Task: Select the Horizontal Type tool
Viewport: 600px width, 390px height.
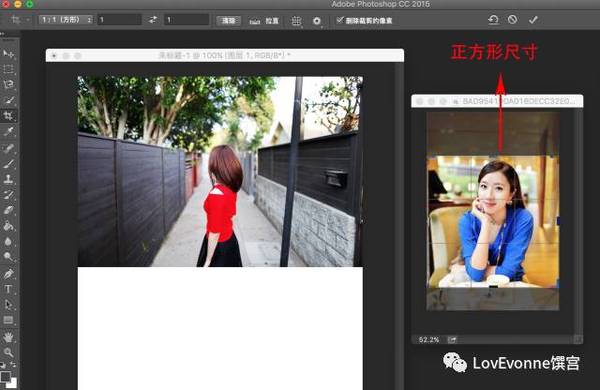Action: pos(8,289)
